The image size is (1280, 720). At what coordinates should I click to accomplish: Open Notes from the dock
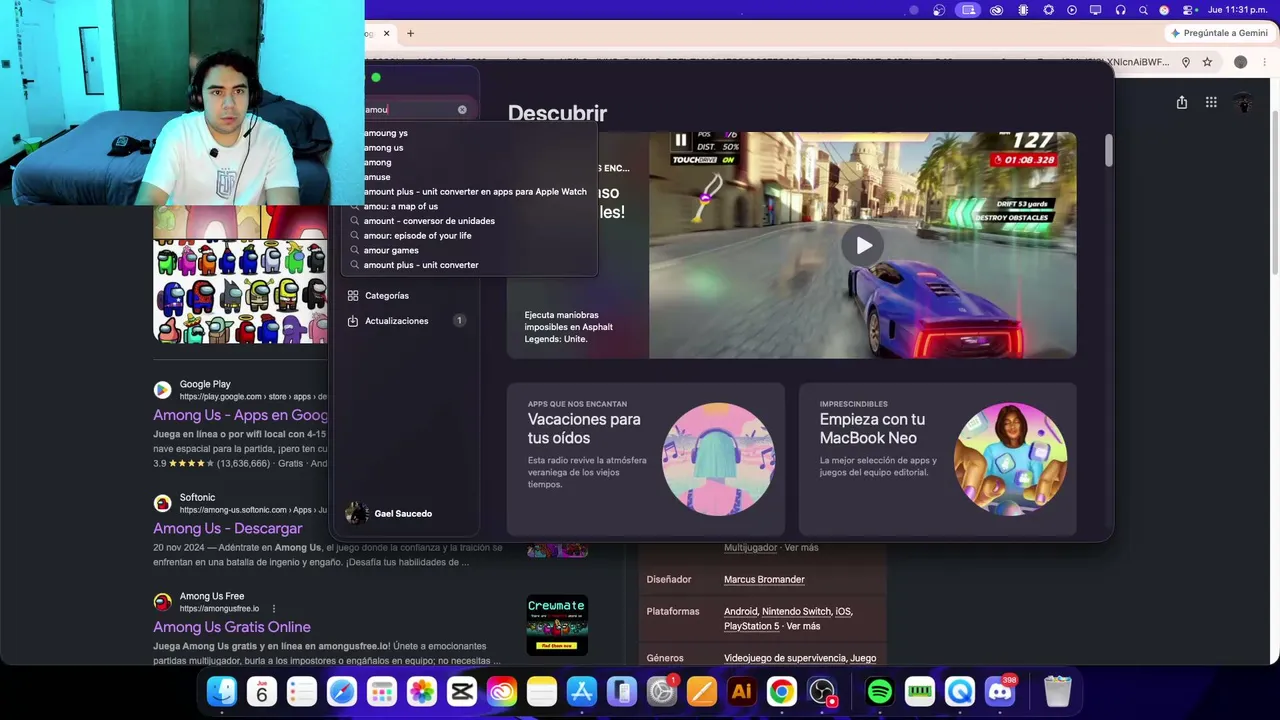tap(542, 691)
